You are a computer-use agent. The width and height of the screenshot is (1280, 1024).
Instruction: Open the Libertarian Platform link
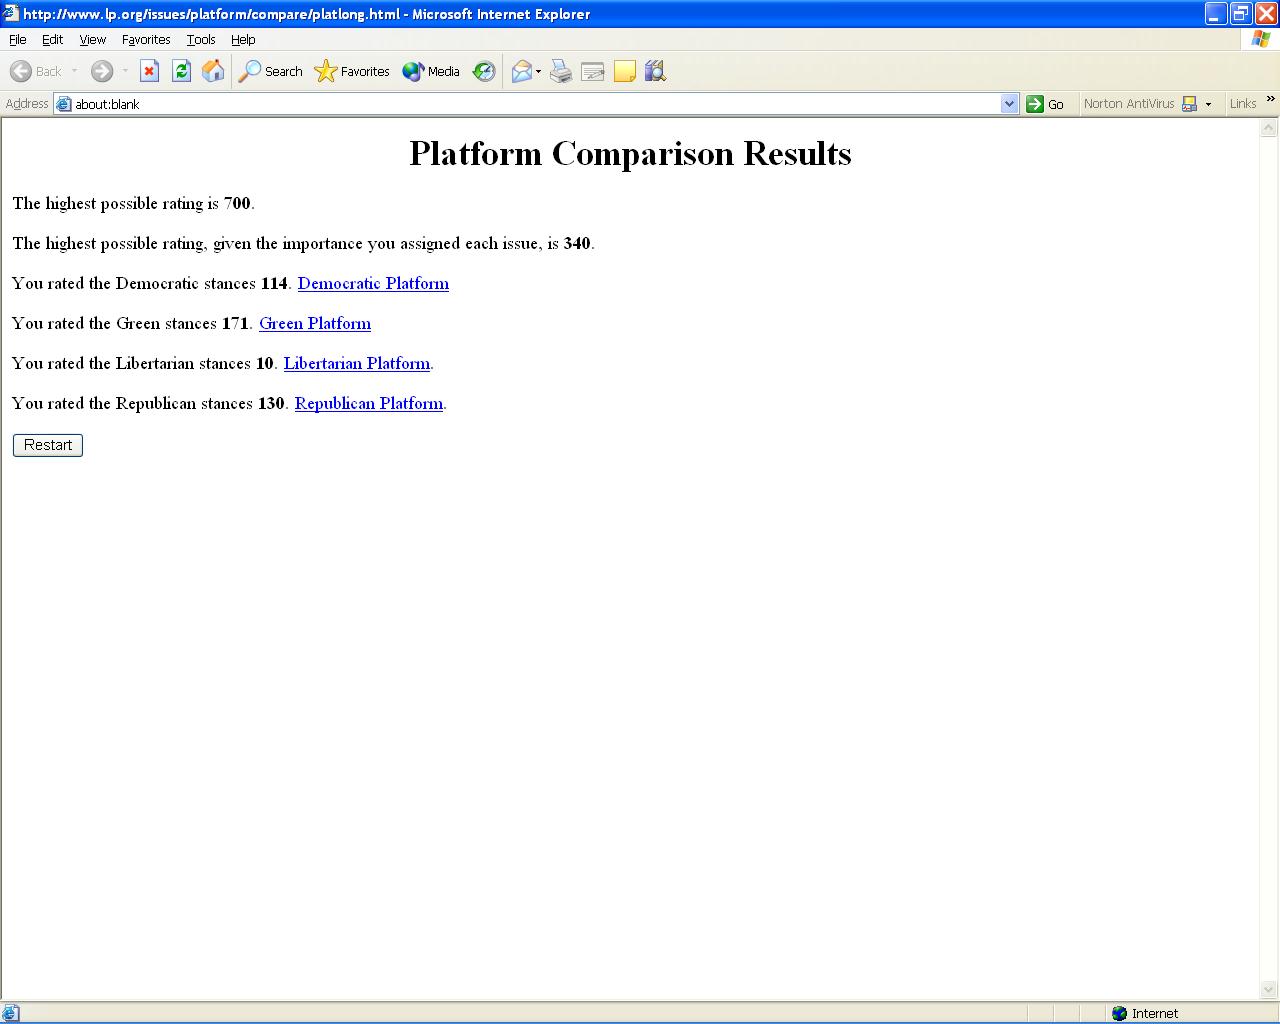click(x=357, y=364)
